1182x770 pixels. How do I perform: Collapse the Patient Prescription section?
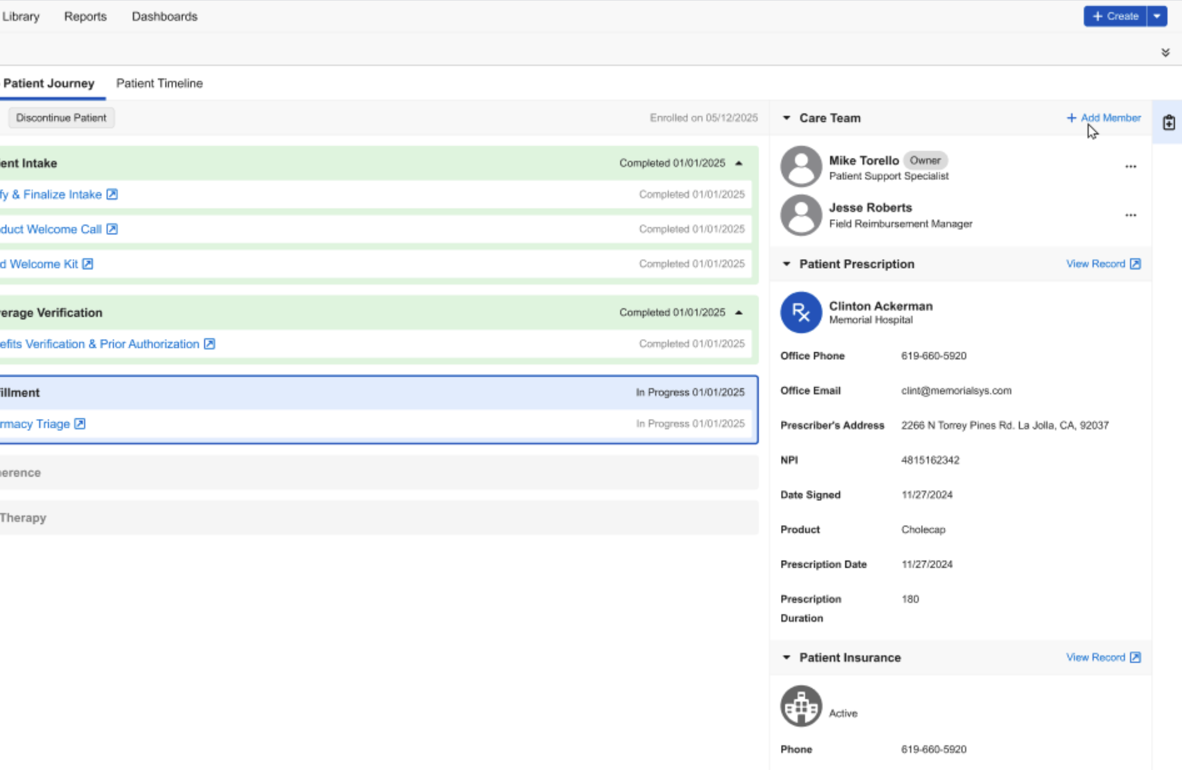786,264
